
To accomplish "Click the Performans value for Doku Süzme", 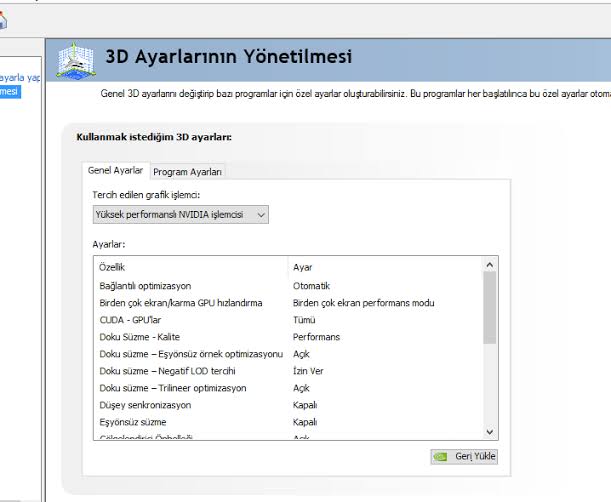I will [x=316, y=337].
